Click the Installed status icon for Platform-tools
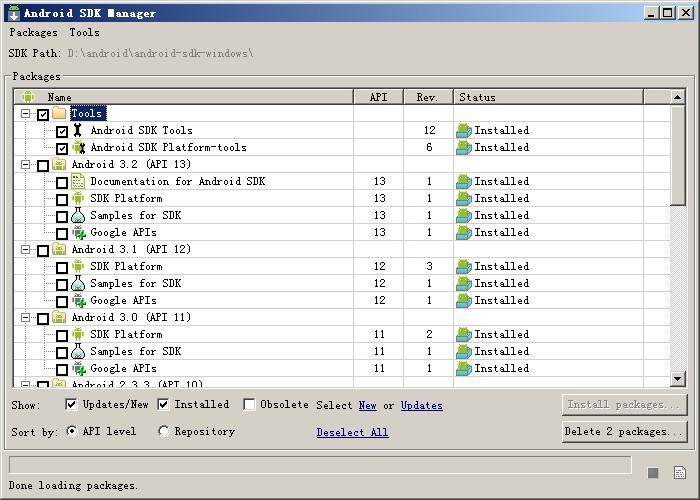This screenshot has height=500, width=700. tap(464, 147)
